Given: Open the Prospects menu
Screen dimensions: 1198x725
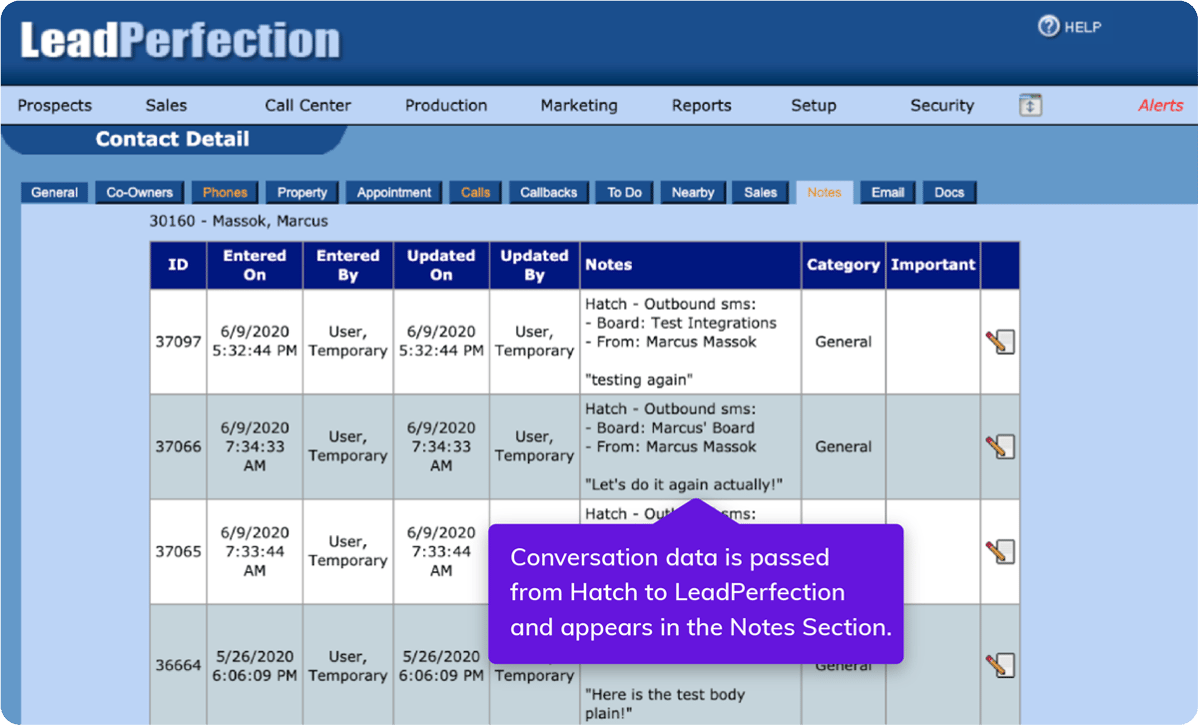Looking at the screenshot, I should [x=54, y=104].
